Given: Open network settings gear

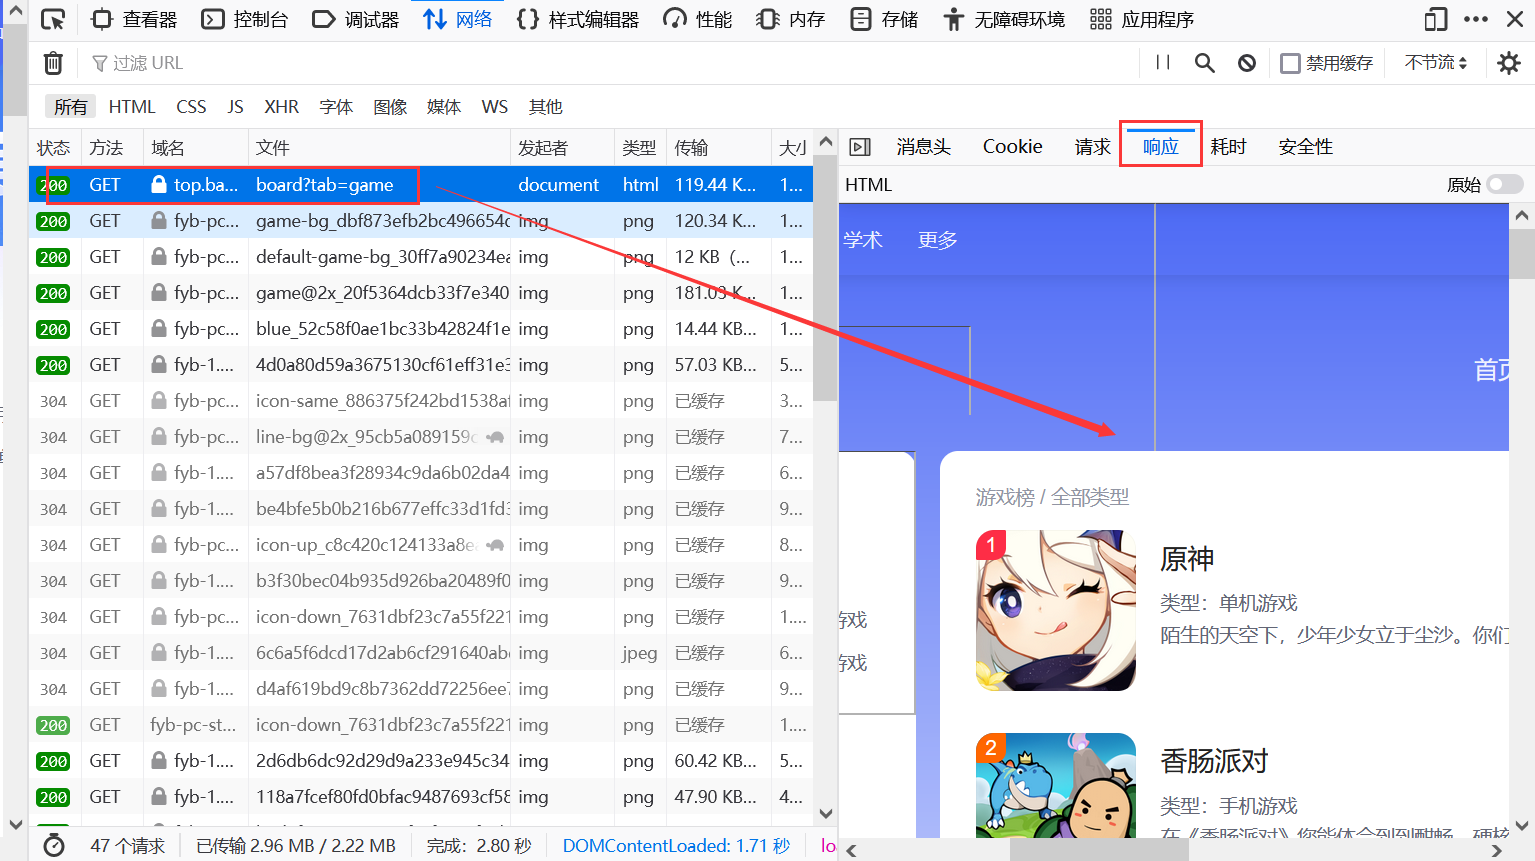Looking at the screenshot, I should pos(1508,63).
